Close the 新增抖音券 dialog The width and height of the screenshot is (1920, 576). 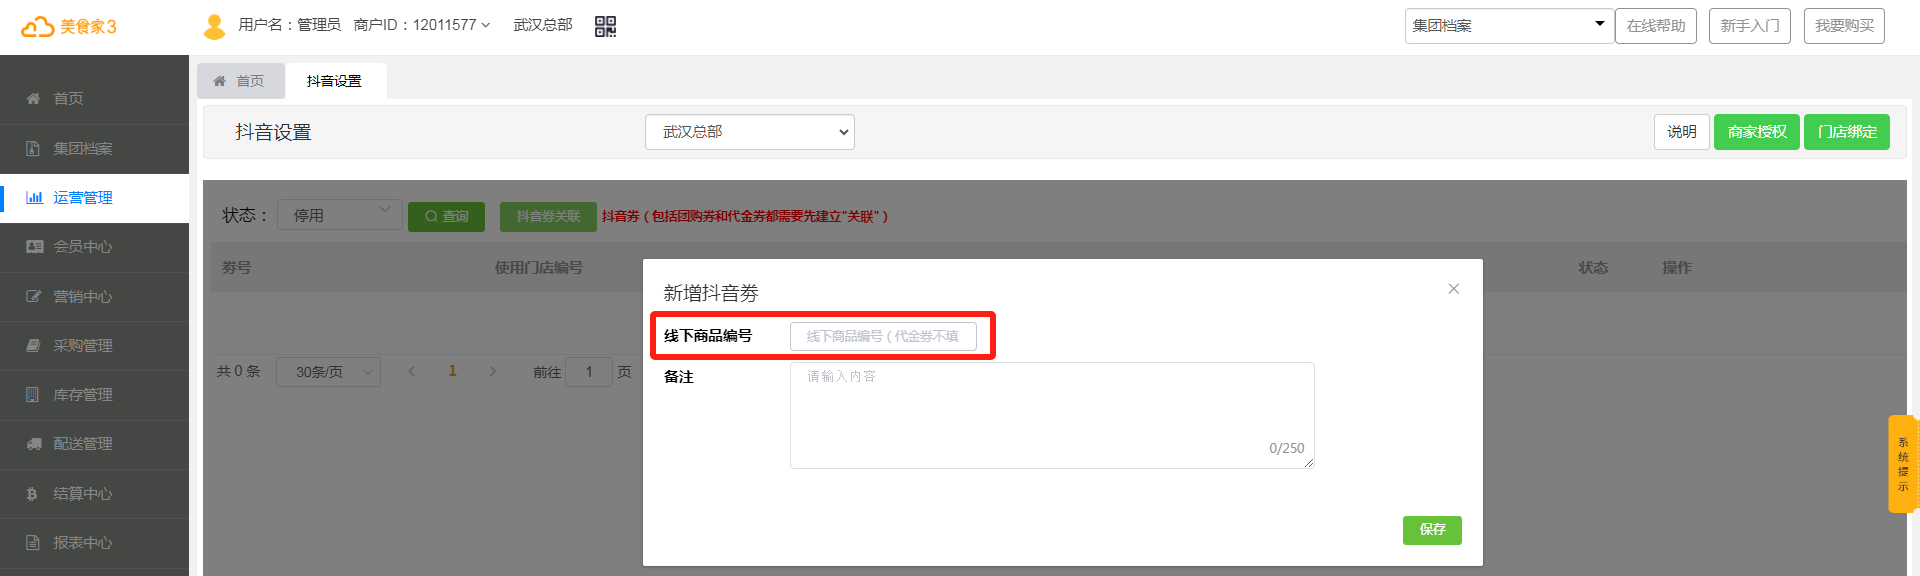click(x=1453, y=289)
